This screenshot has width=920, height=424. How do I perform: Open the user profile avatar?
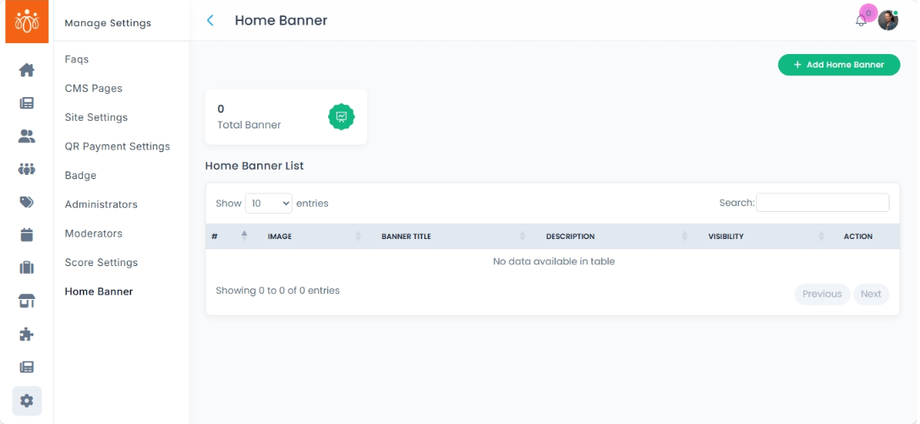coord(888,21)
